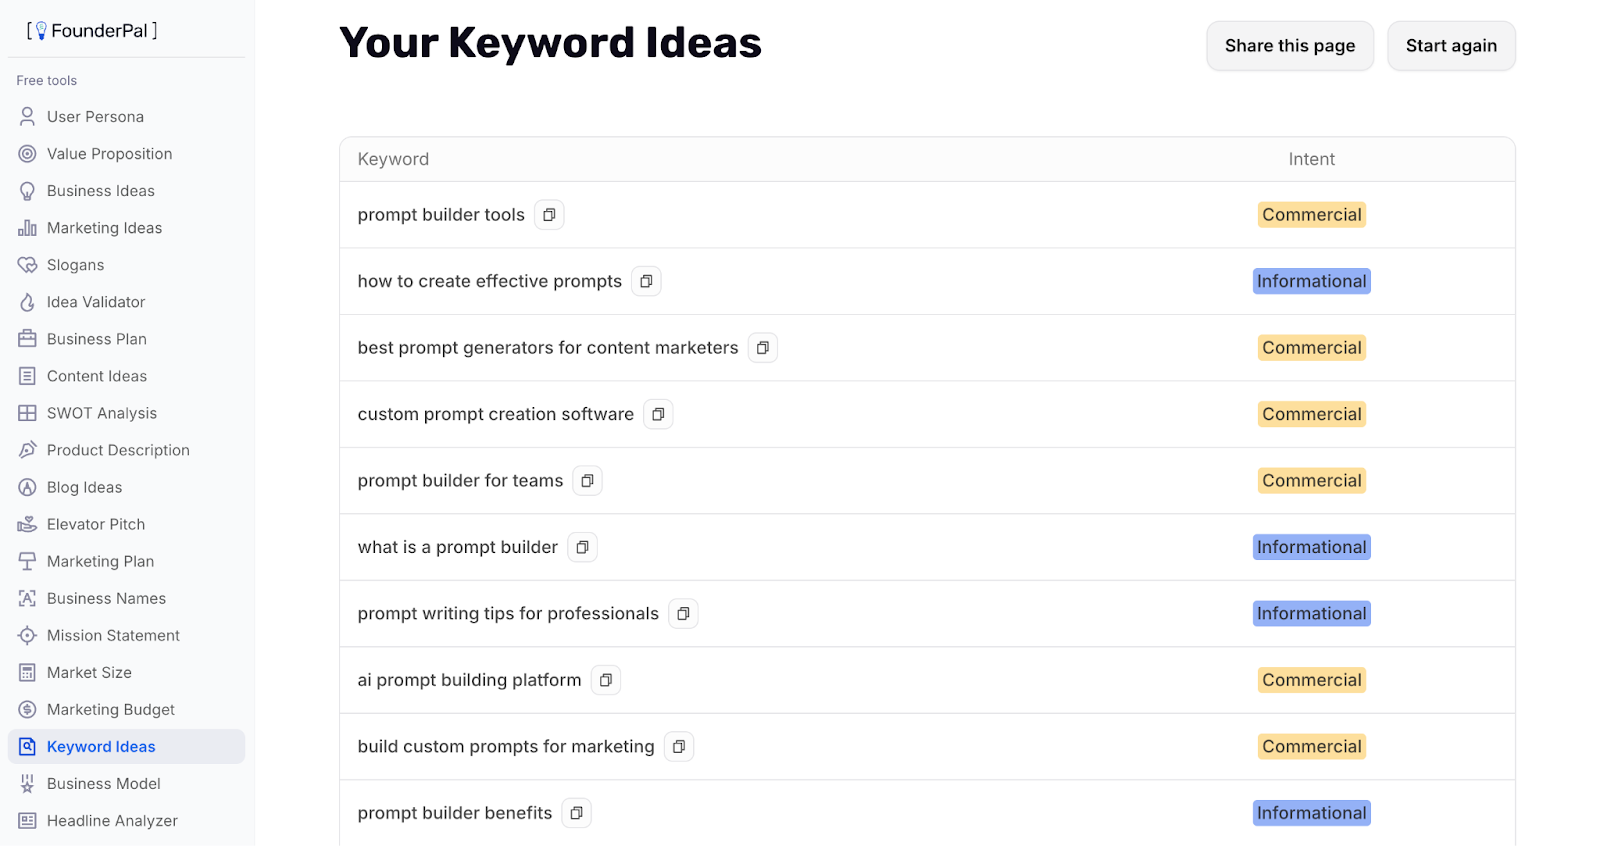Copy 'build custom prompts for marketing' keyword

coord(679,747)
